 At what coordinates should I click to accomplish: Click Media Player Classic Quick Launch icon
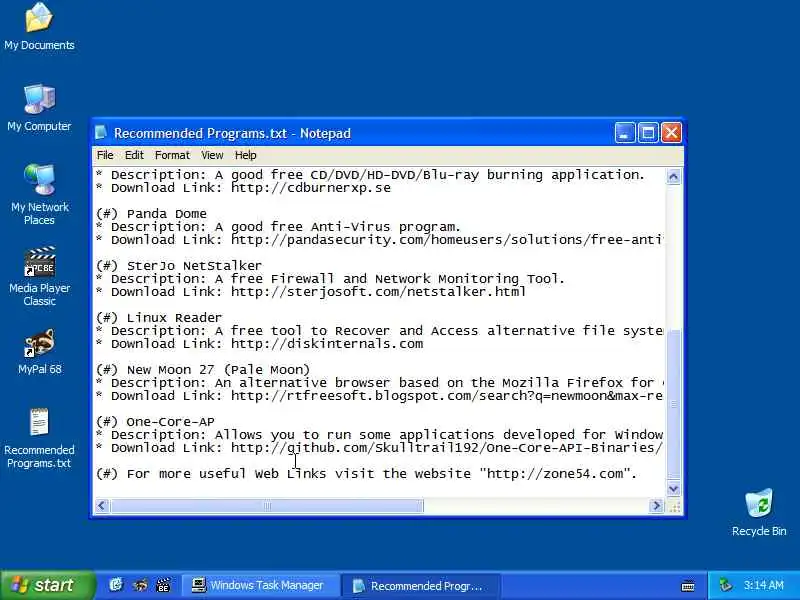pos(163,585)
